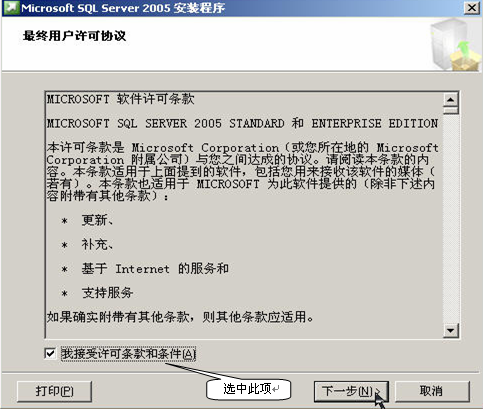Click the window title bar text
Screen dimensions: 483x410
123,8
